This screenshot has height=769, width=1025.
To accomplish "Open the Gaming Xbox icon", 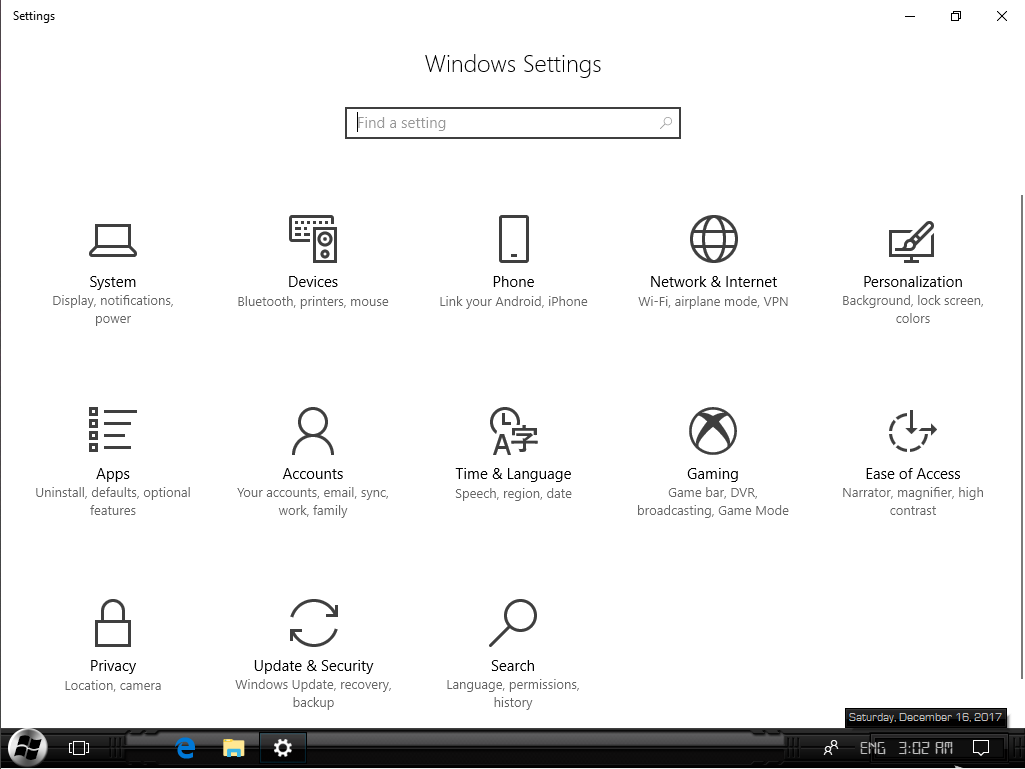I will tap(713, 431).
